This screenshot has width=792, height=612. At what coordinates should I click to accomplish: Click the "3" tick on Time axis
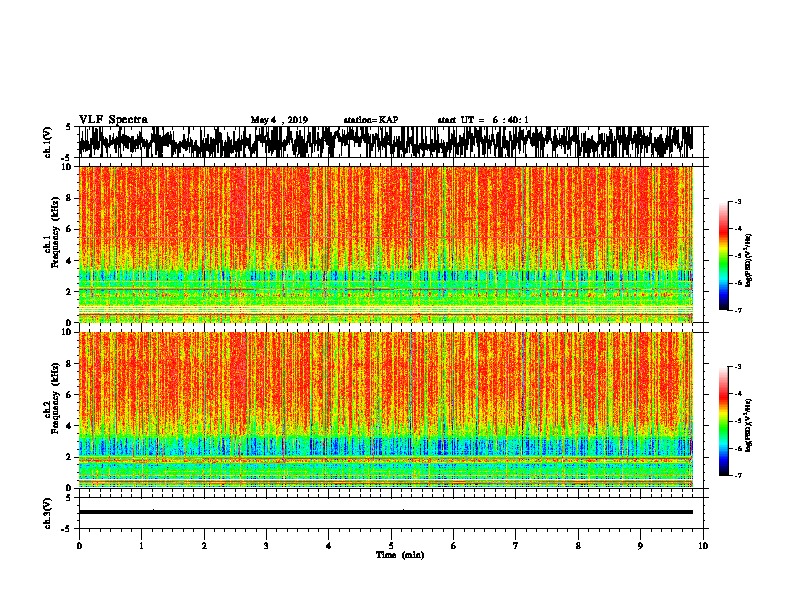pos(266,546)
